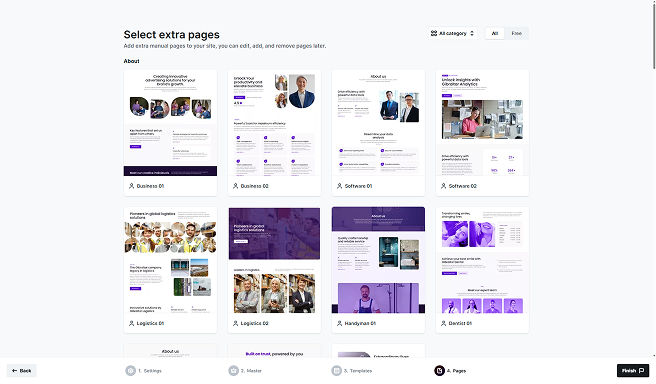Click the Master step icon
The width and height of the screenshot is (656, 384).
(233, 371)
